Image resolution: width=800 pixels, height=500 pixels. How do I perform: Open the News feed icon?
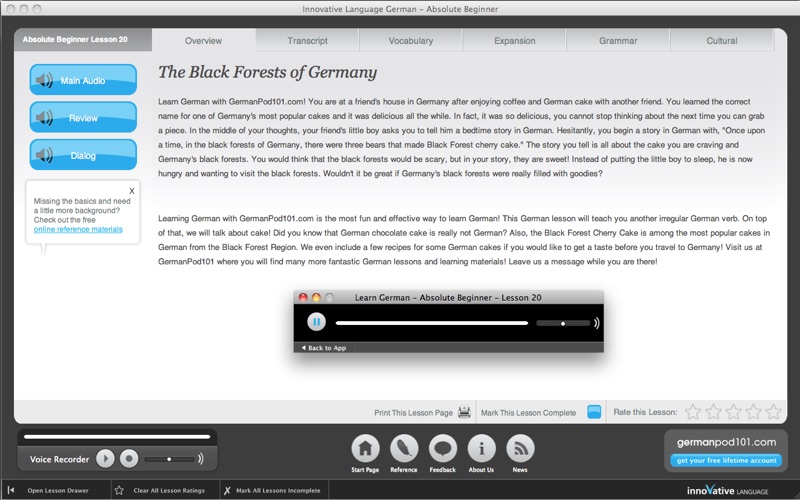(x=520, y=448)
